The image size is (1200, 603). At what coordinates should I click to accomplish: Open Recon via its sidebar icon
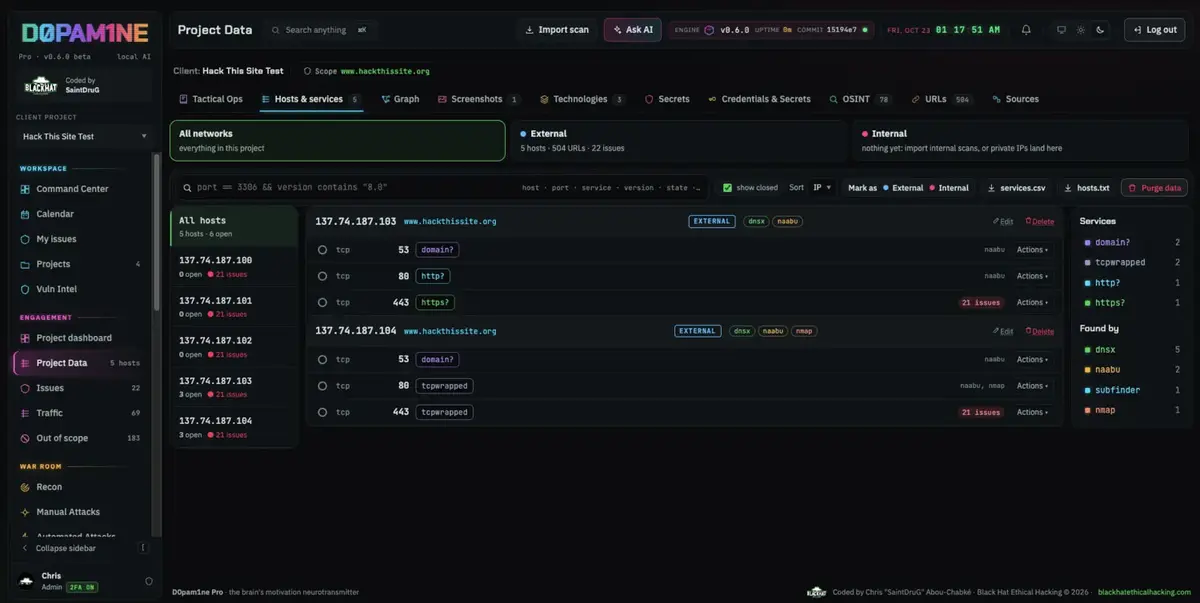(26, 487)
